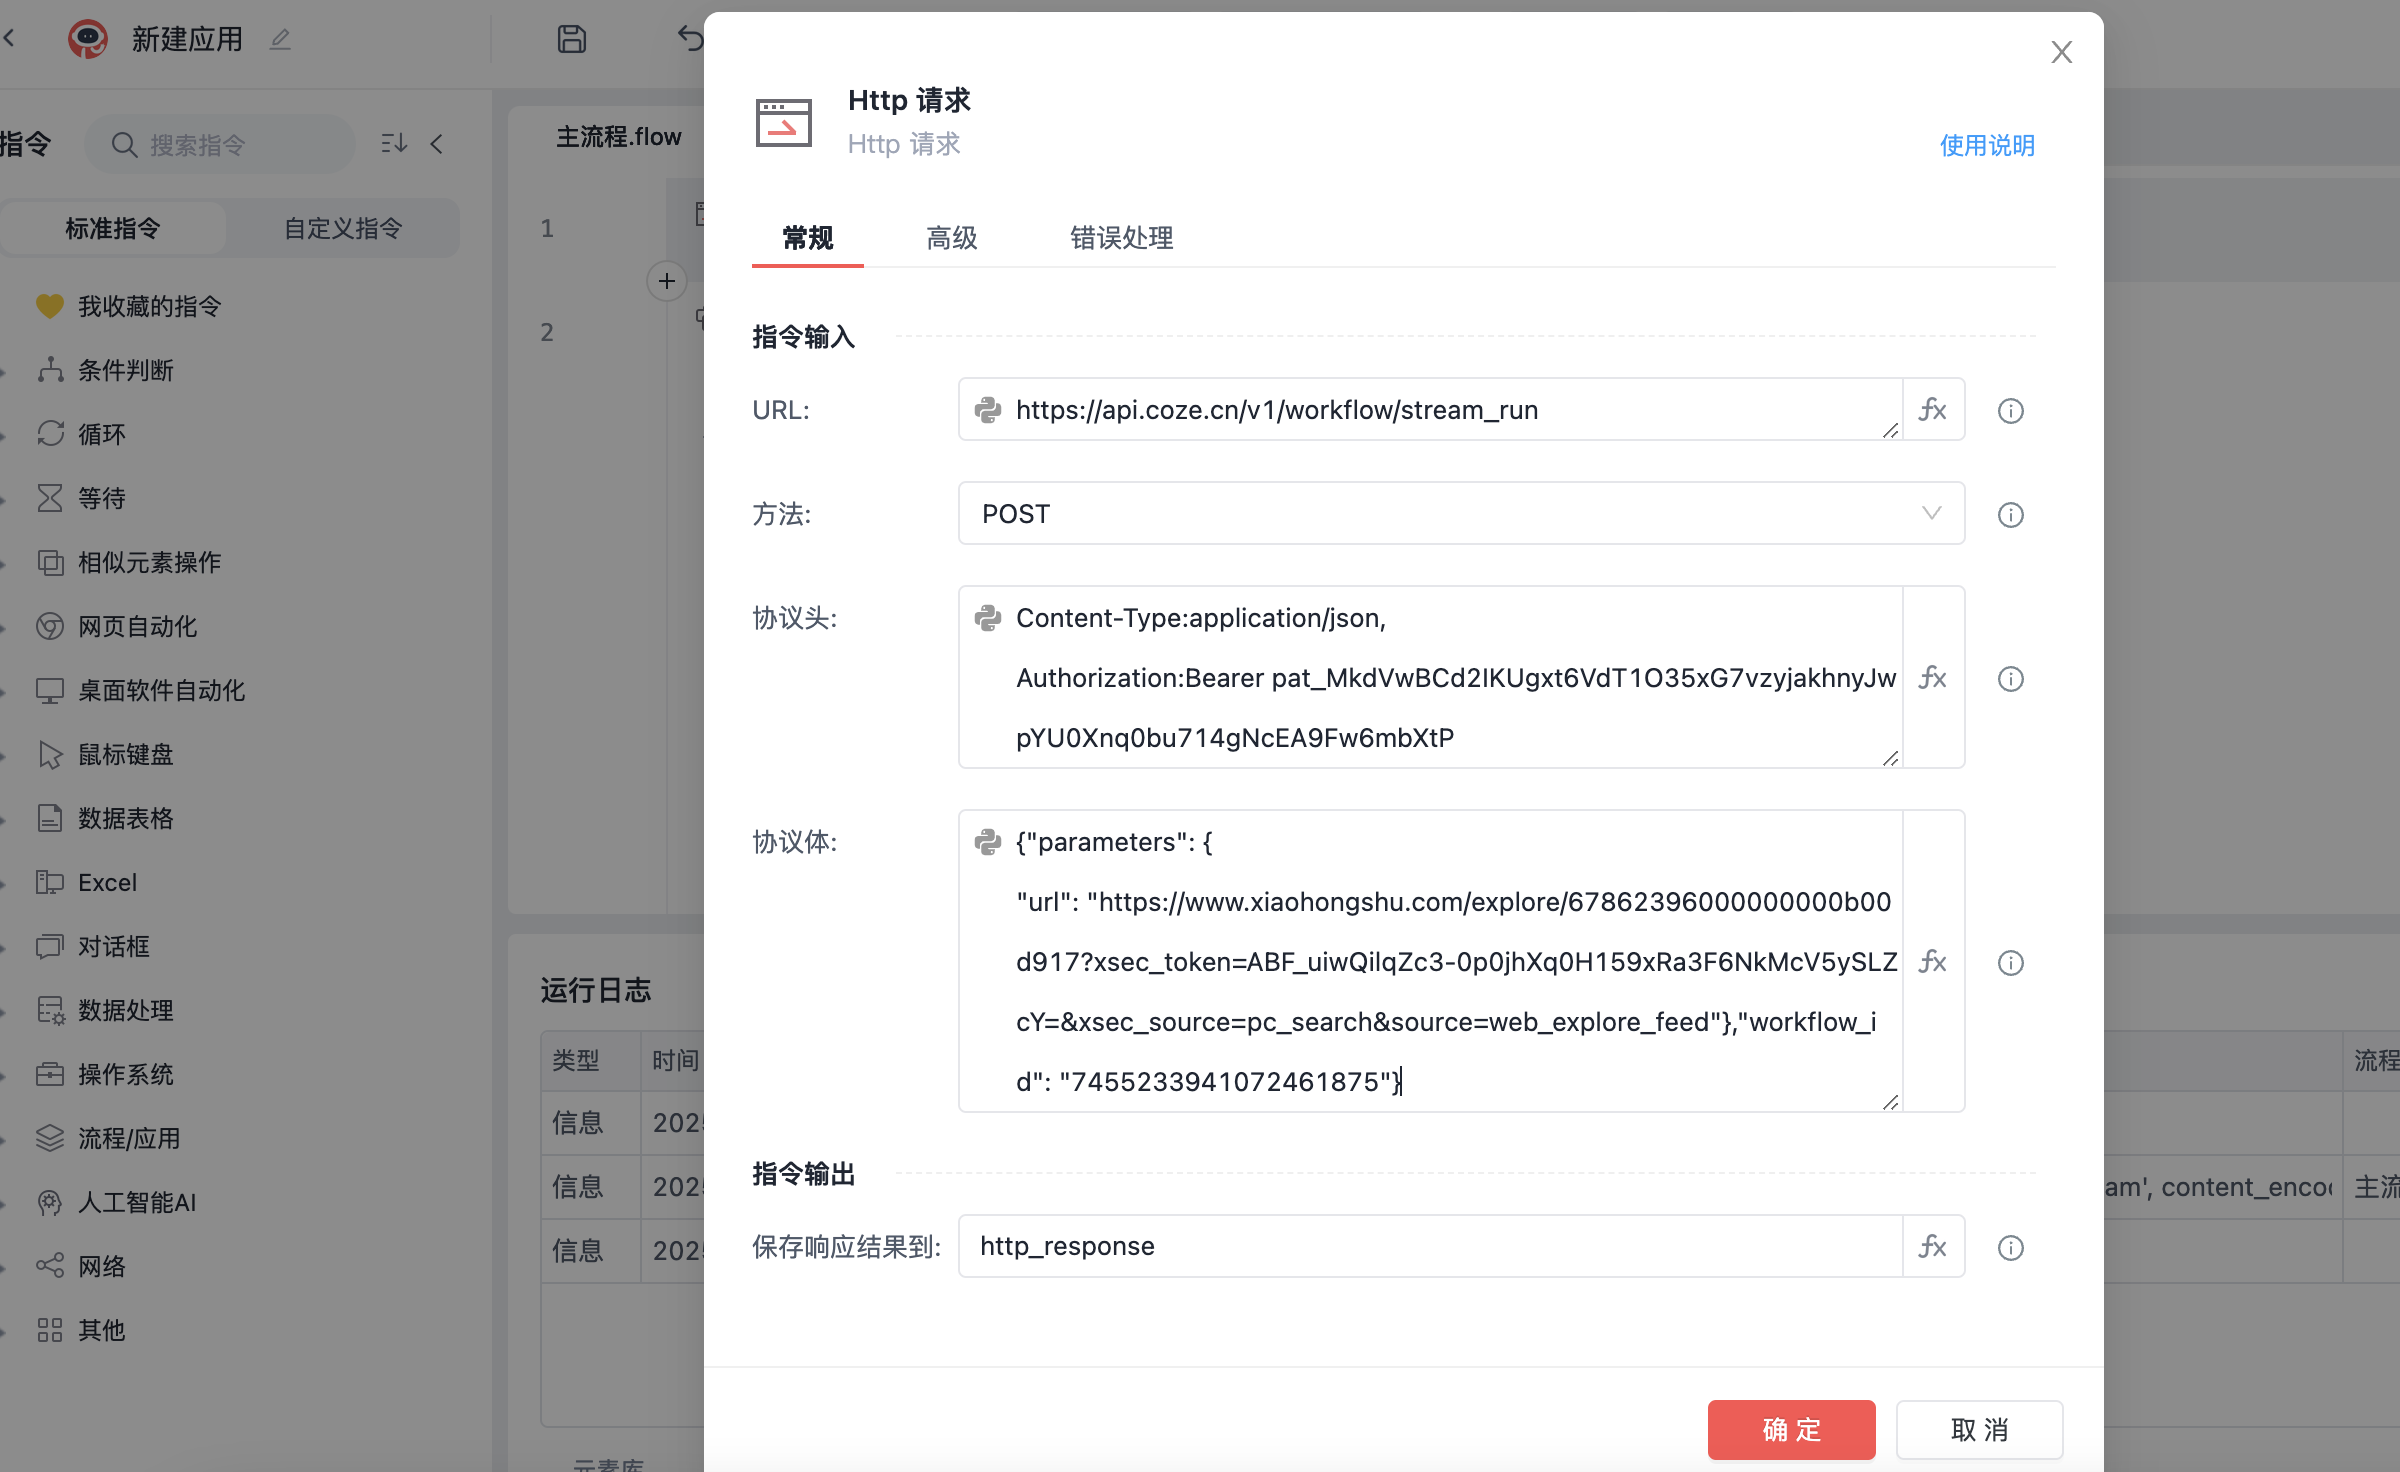This screenshot has height=1472, width=2400.
Task: Toggle Python mode icon in 协议体 field
Action: coord(988,842)
